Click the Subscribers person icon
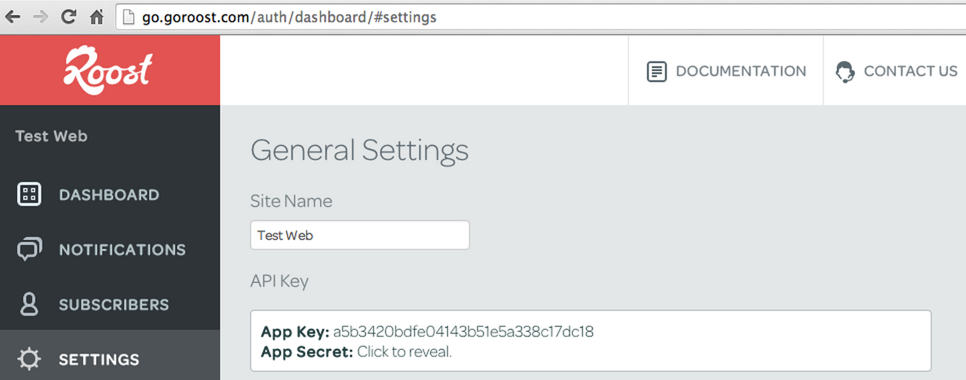966x380 pixels. [29, 304]
